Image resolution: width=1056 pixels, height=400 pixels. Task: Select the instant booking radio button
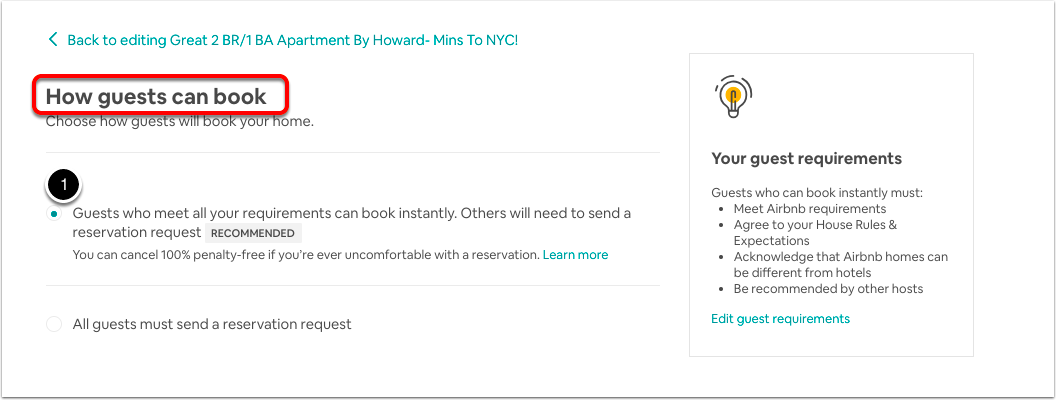pos(54,213)
